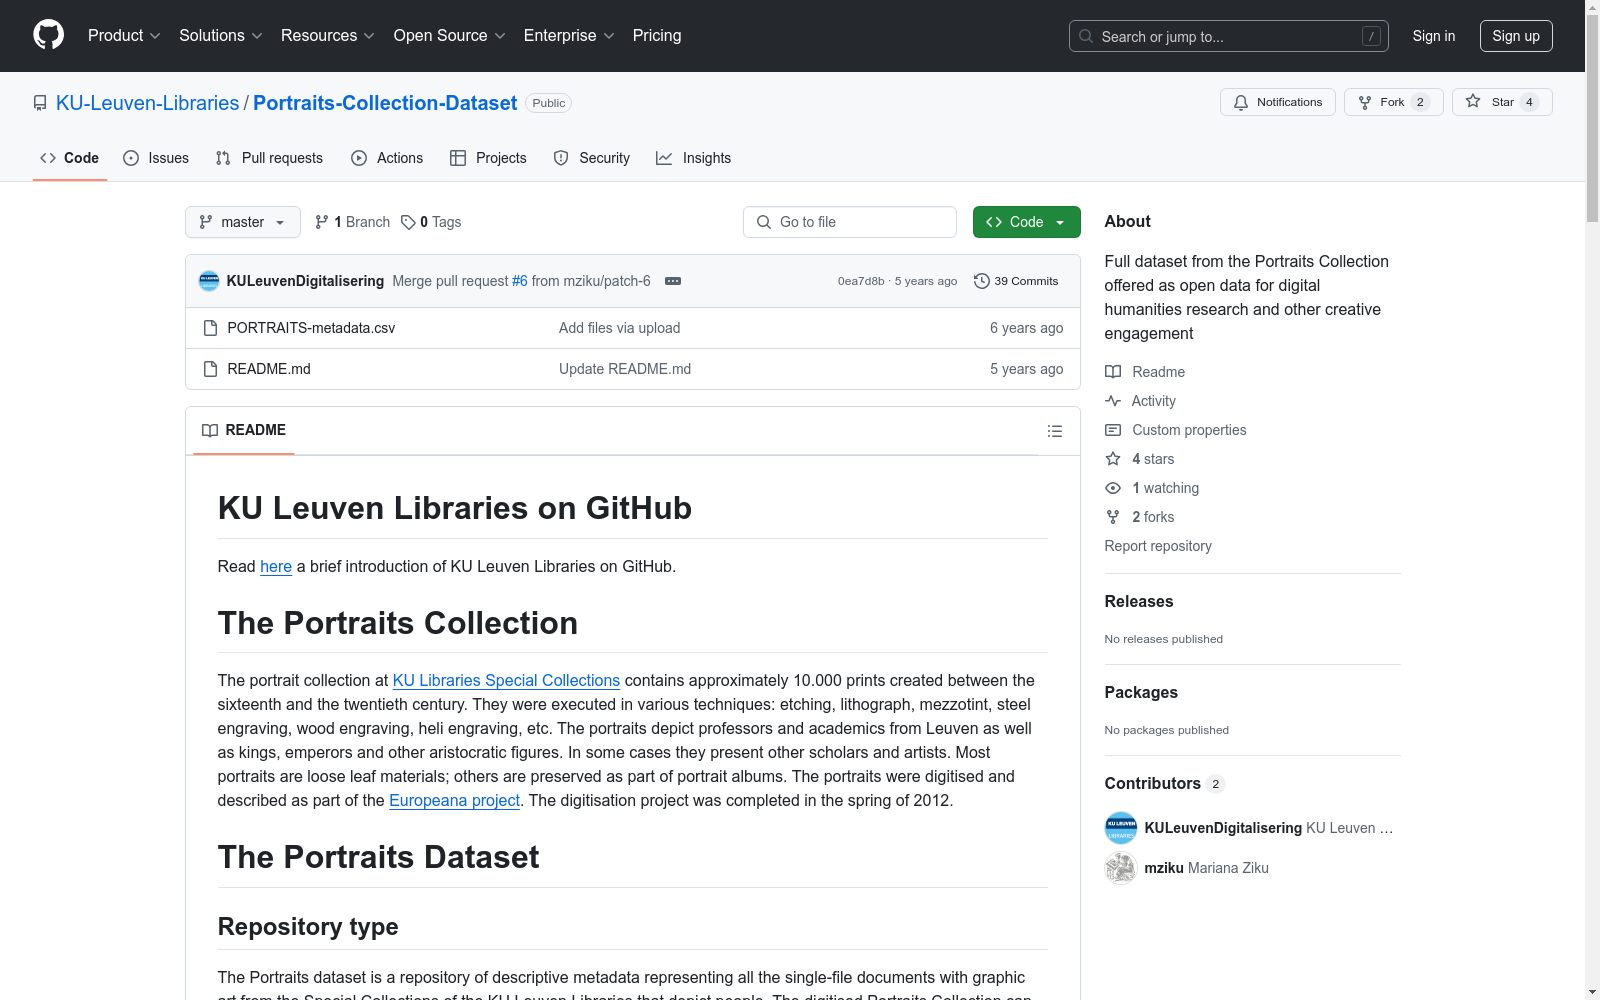Click the KULeuvenDigitalisering avatar in commit row
The width and height of the screenshot is (1600, 1000).
[x=209, y=281]
